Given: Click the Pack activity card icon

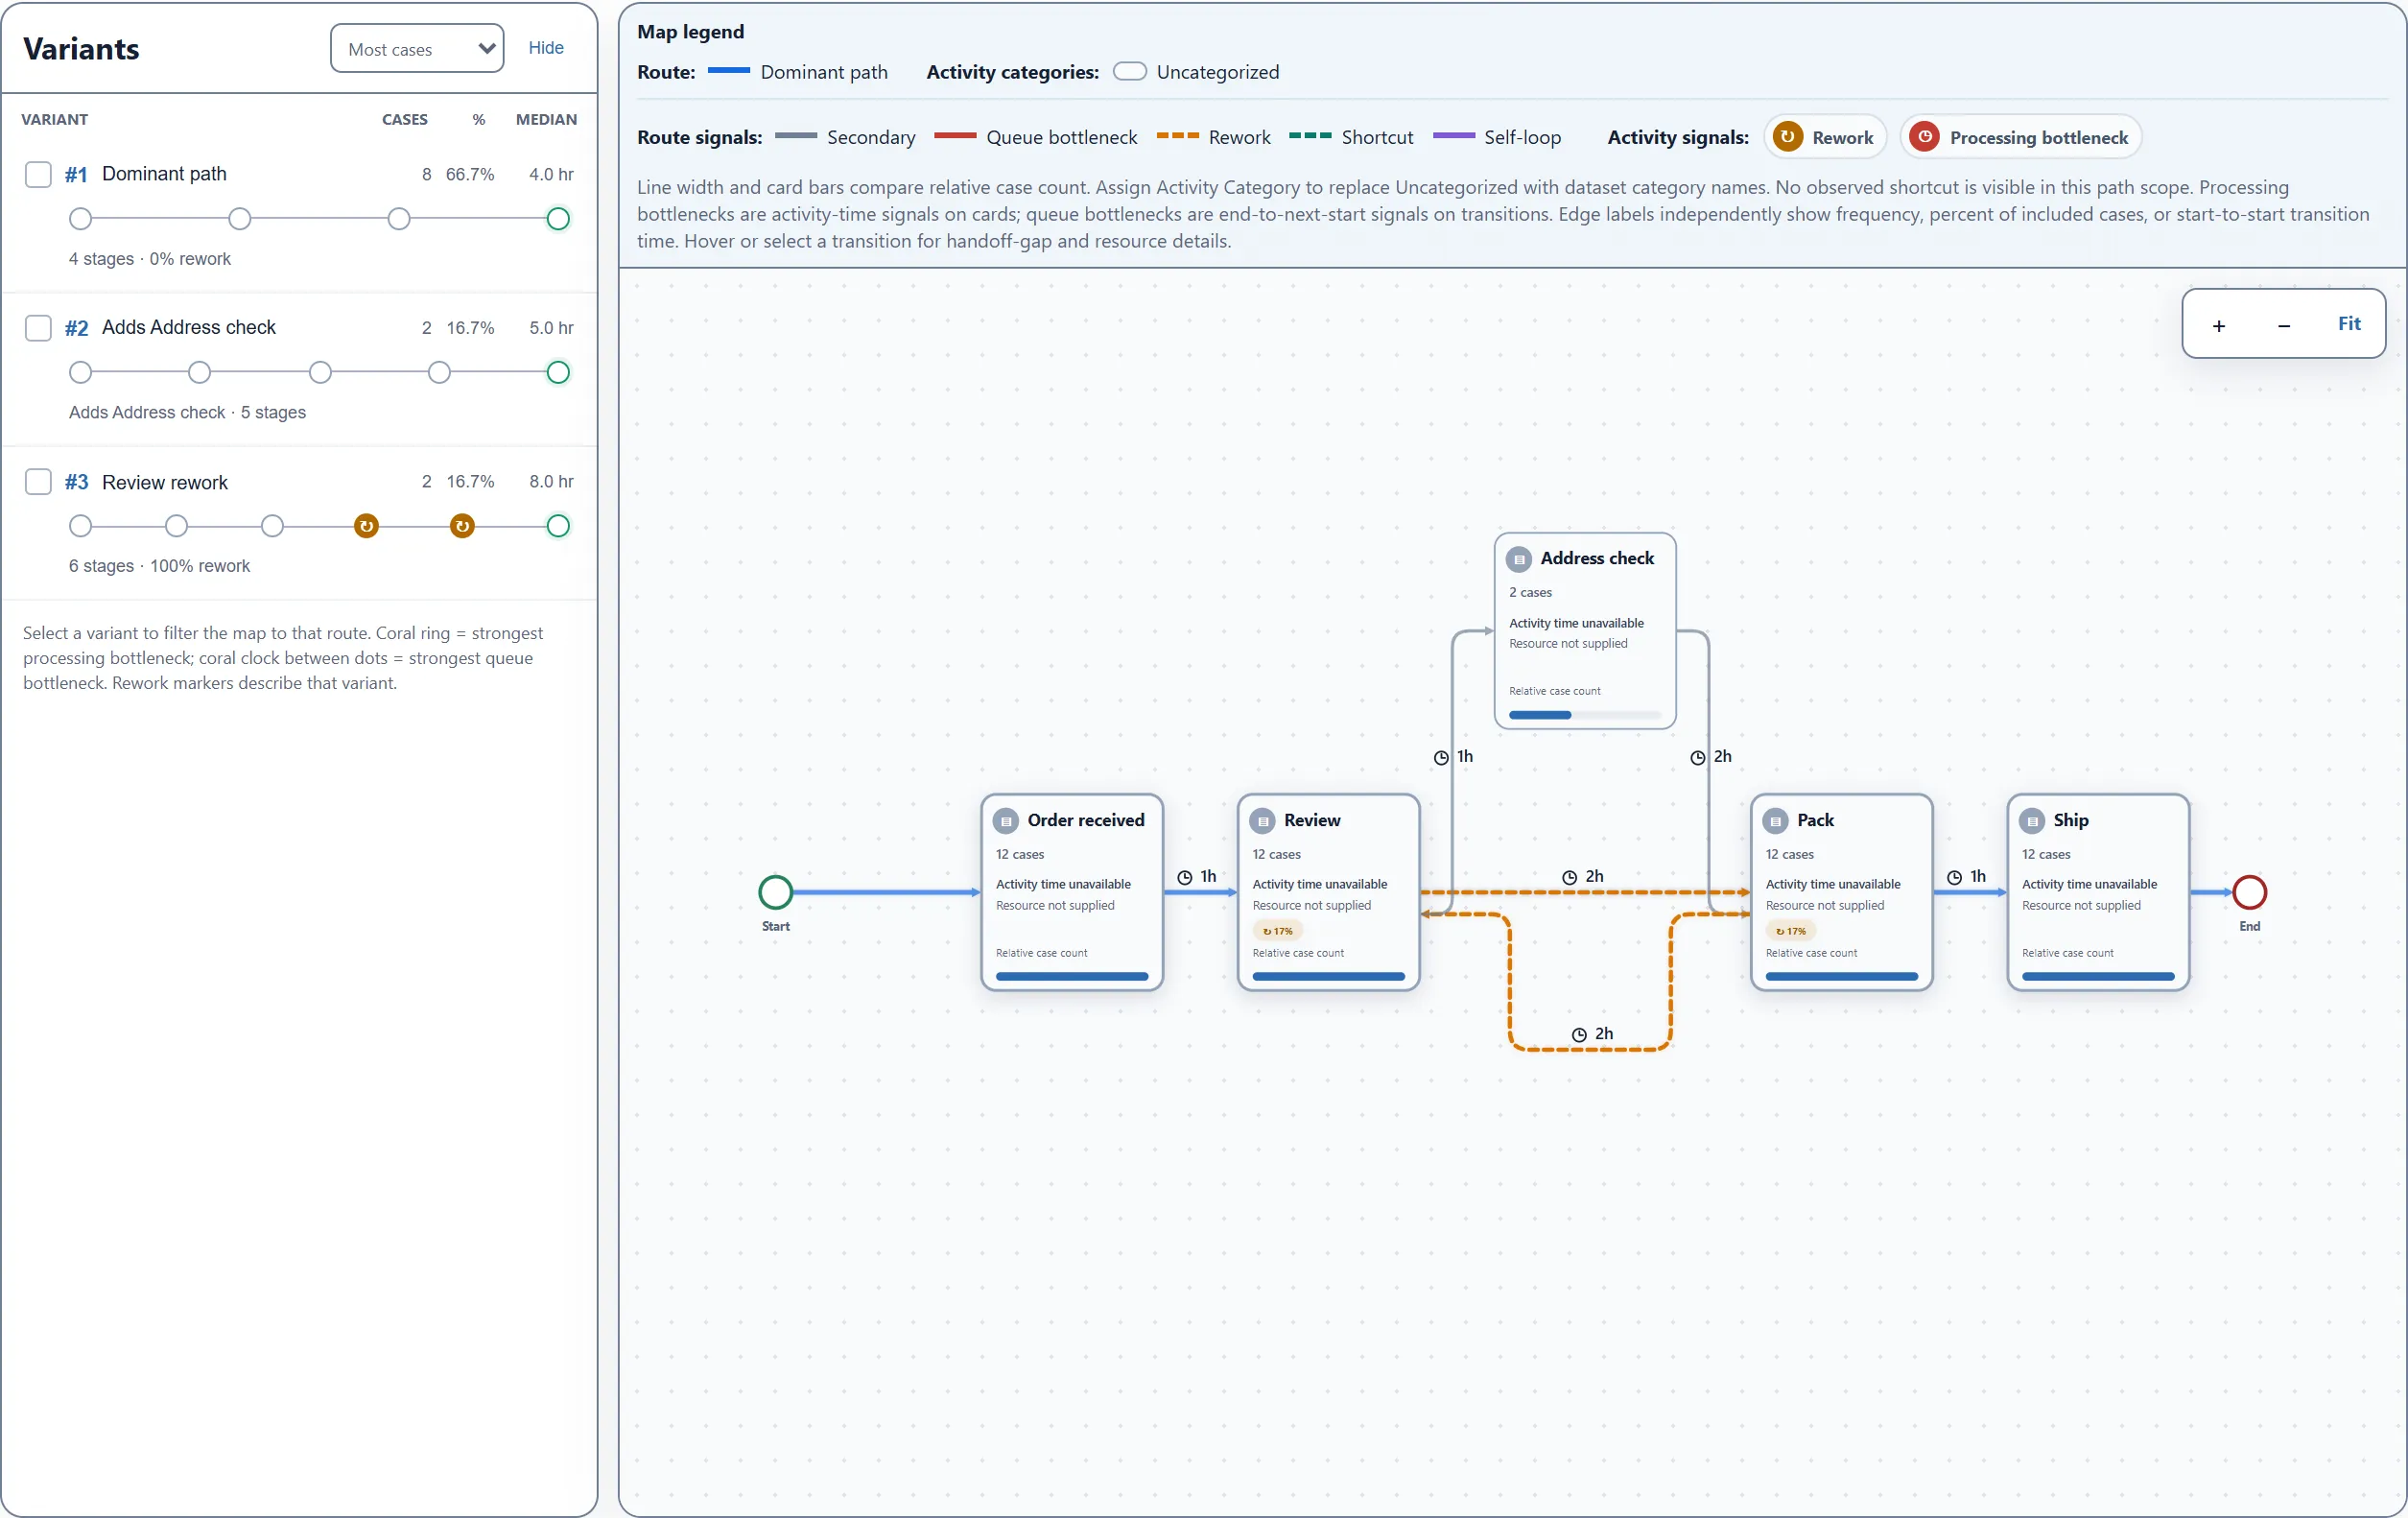Looking at the screenshot, I should pos(1777,821).
